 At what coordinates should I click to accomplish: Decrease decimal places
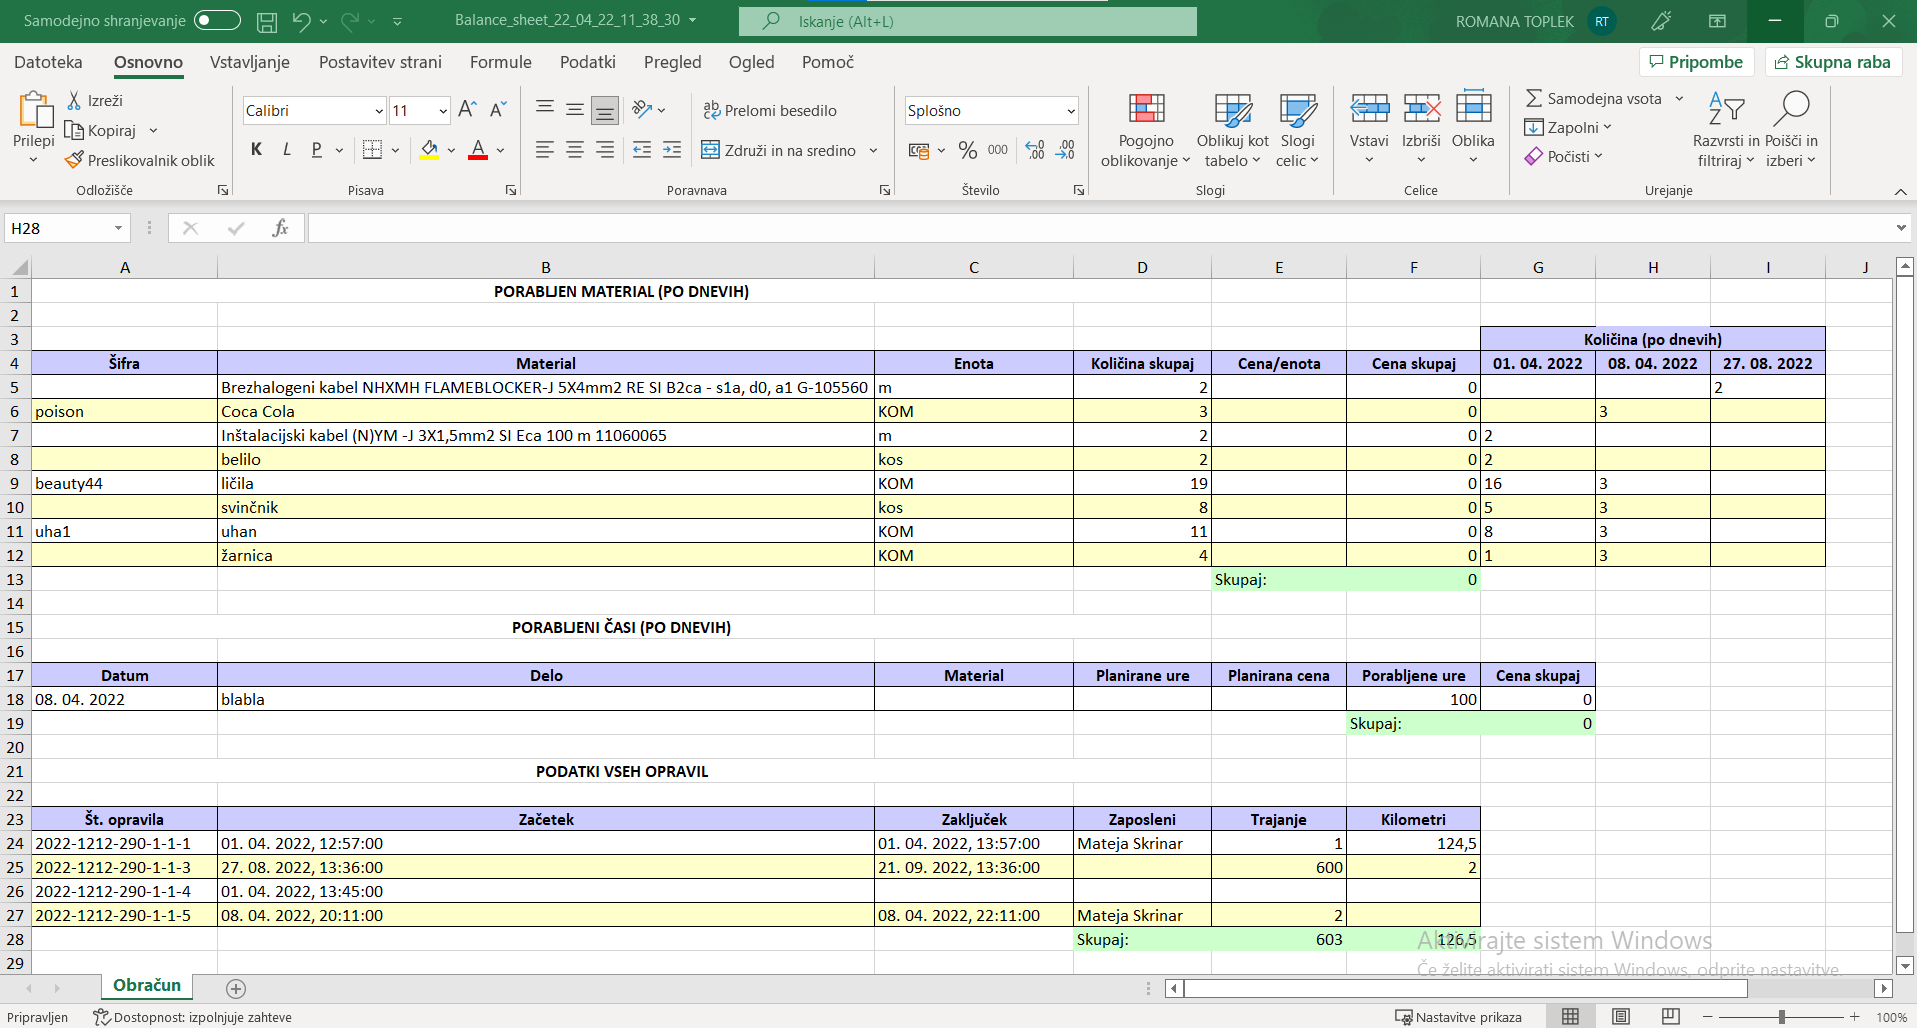[x=1066, y=150]
